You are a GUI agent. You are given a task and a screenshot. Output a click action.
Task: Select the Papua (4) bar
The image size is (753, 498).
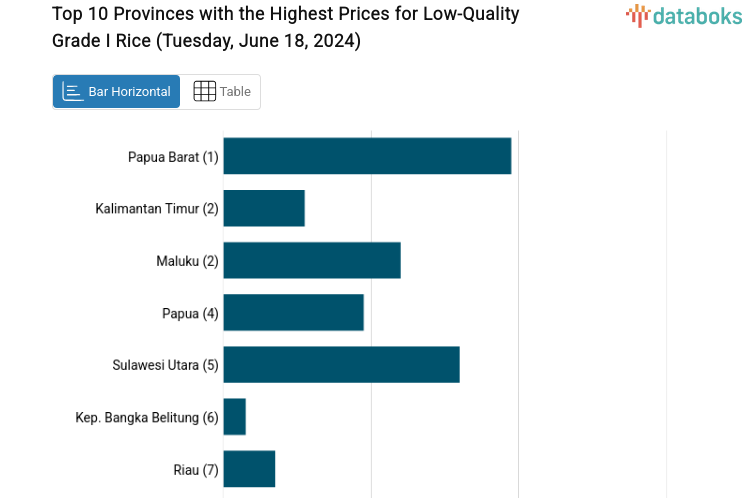[x=293, y=312]
